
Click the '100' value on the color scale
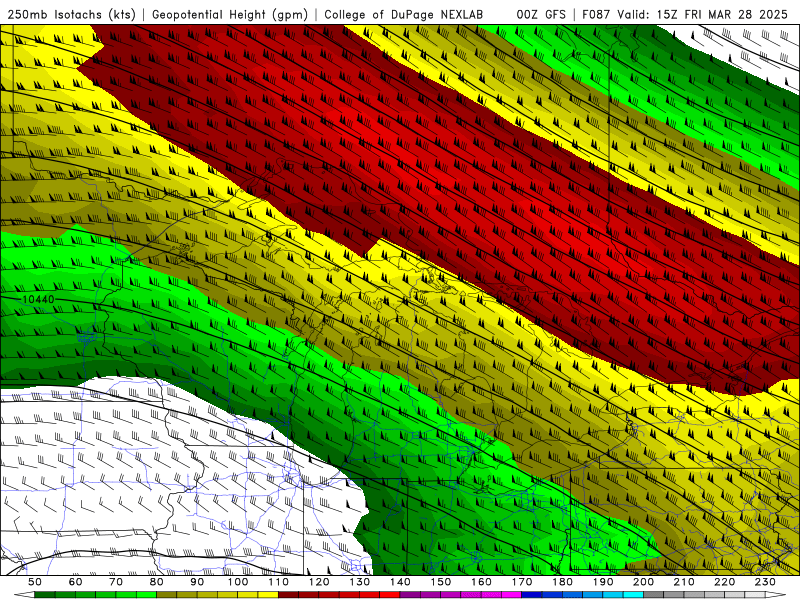[238, 582]
